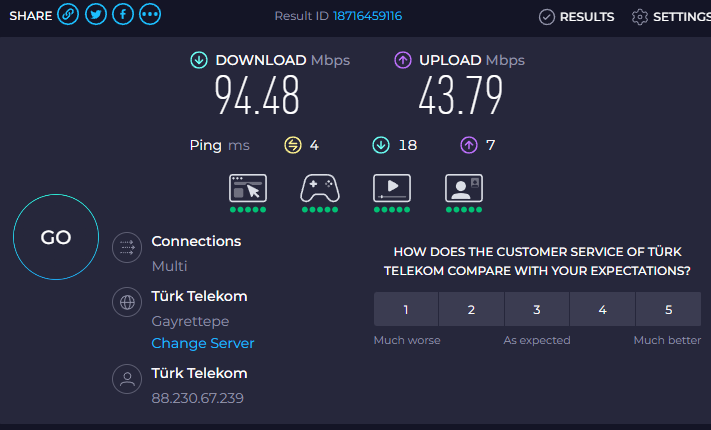Rate customer service as 1
This screenshot has width=711, height=430.
point(406,310)
